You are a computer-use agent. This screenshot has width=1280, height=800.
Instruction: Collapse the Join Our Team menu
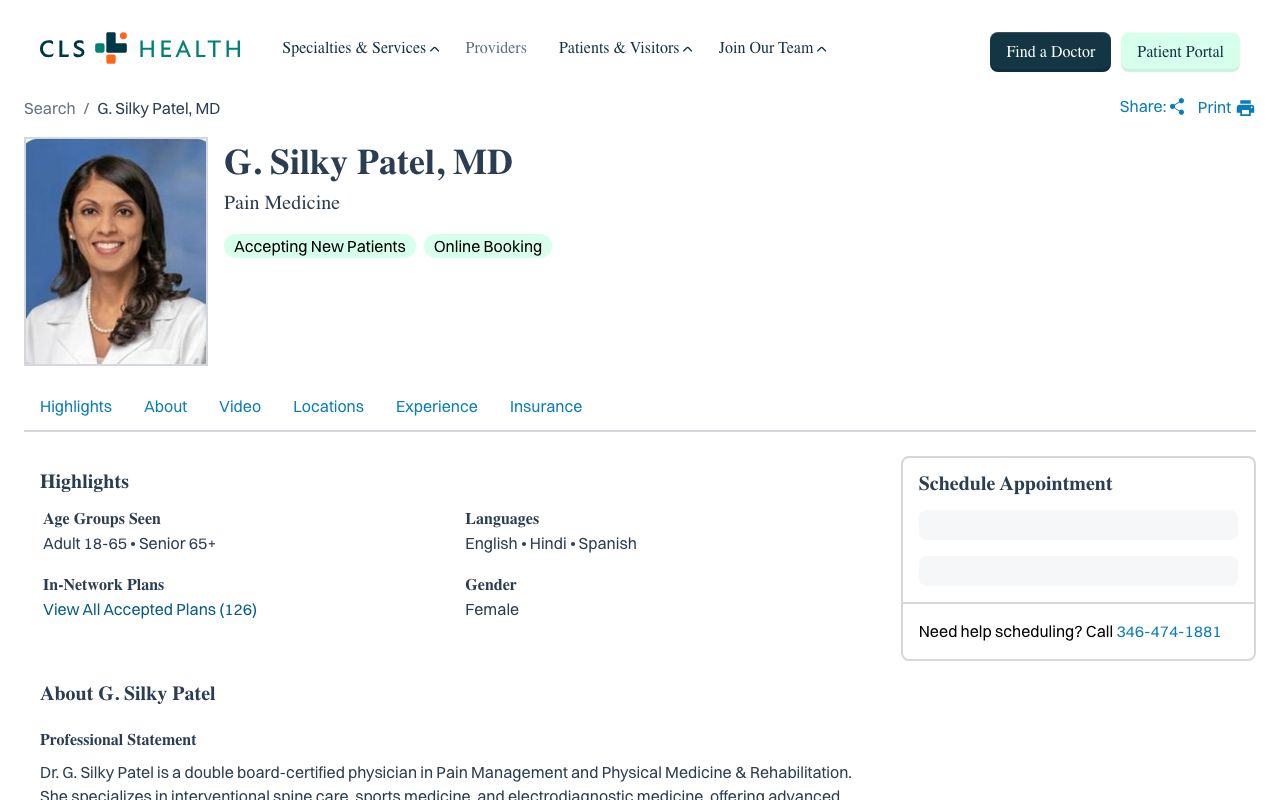click(x=772, y=48)
